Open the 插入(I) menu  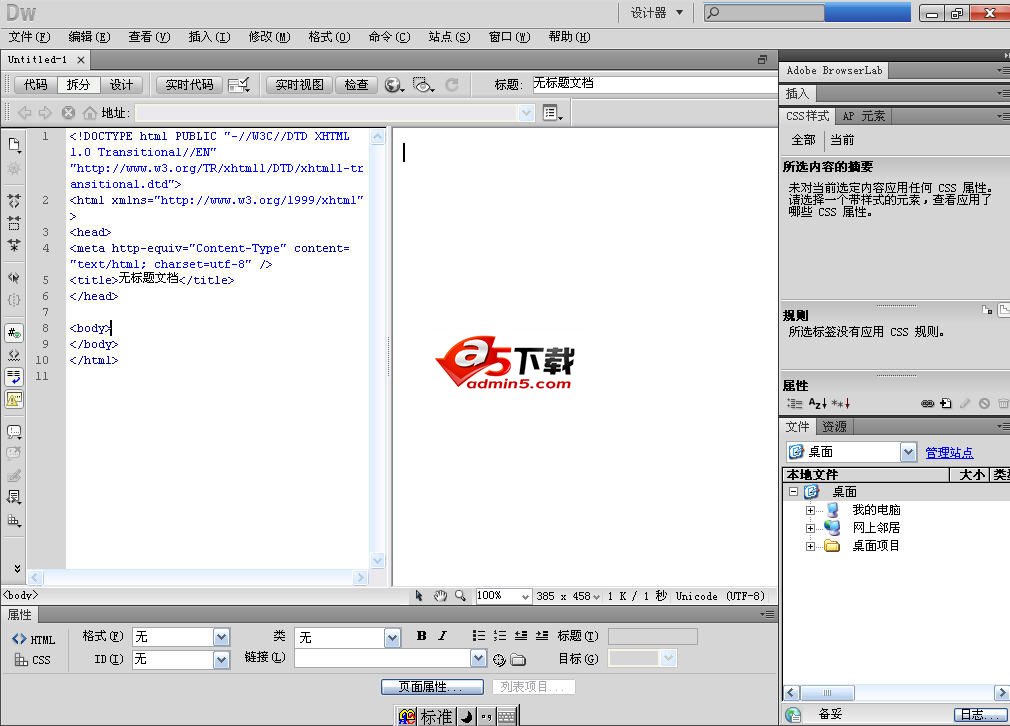(x=209, y=37)
